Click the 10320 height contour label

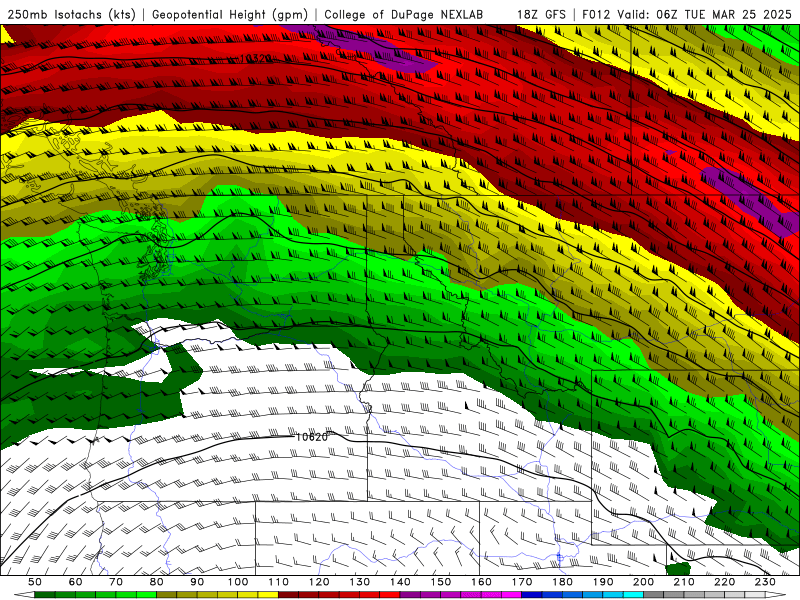click(255, 59)
